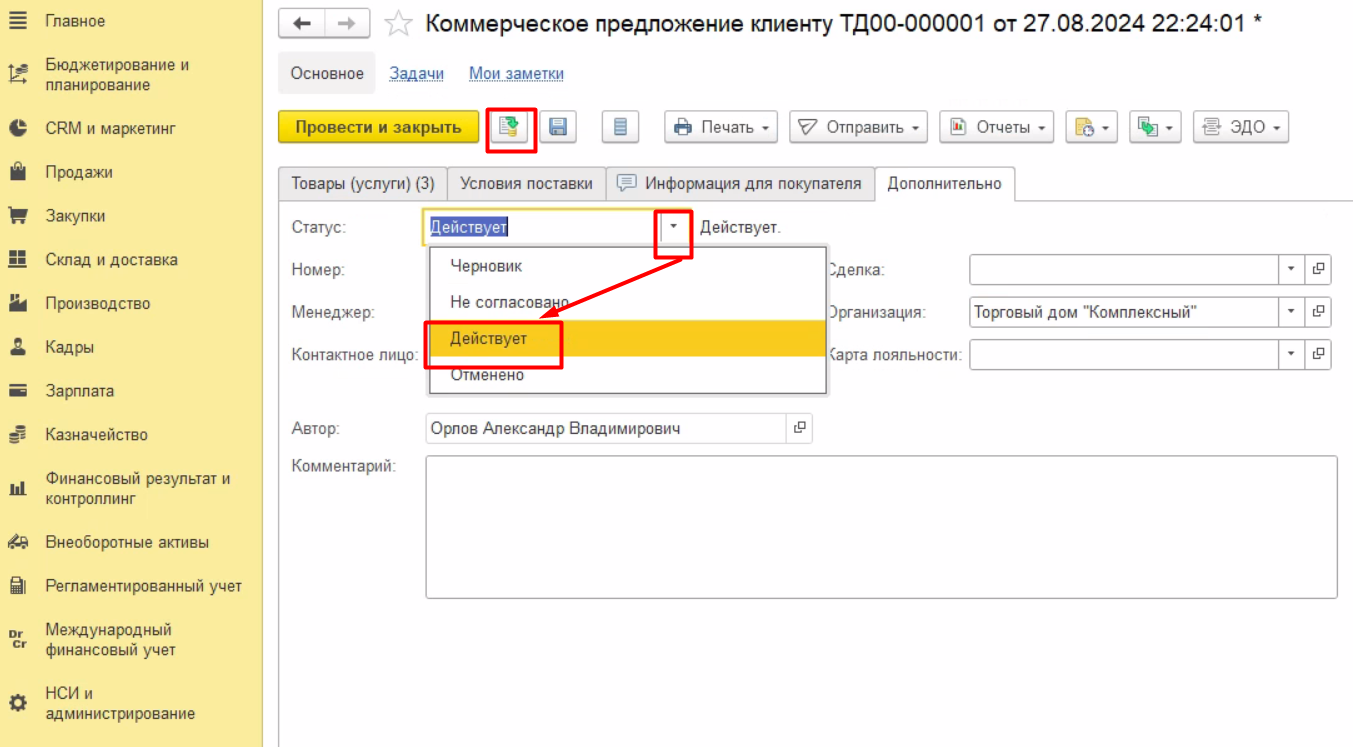1353x747 pixels.
Task: Expand the Организация field dropdown arrow
Action: coord(1291,312)
